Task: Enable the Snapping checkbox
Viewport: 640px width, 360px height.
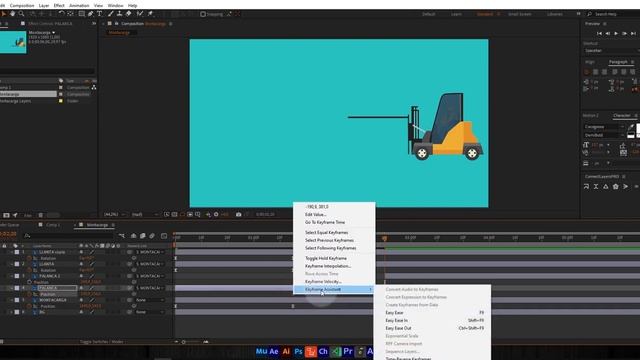Action: (x=203, y=14)
